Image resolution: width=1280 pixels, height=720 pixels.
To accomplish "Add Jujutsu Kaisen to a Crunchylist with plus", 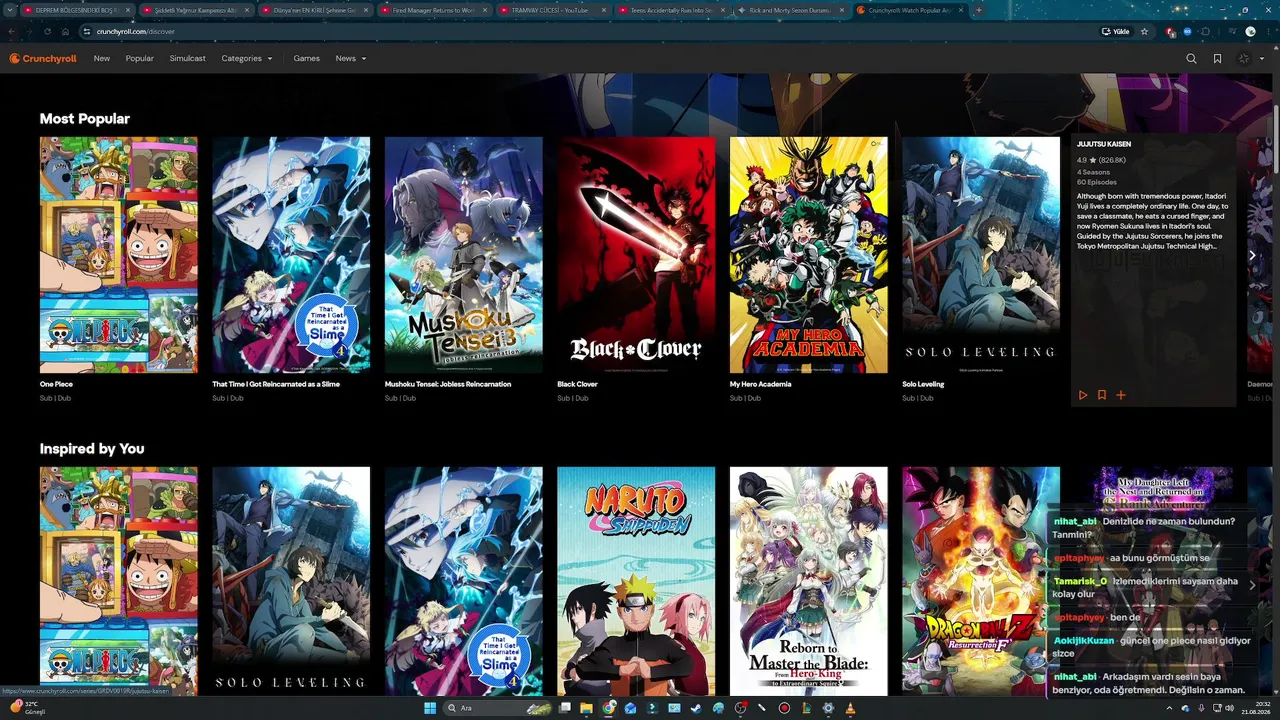I will [x=1121, y=395].
